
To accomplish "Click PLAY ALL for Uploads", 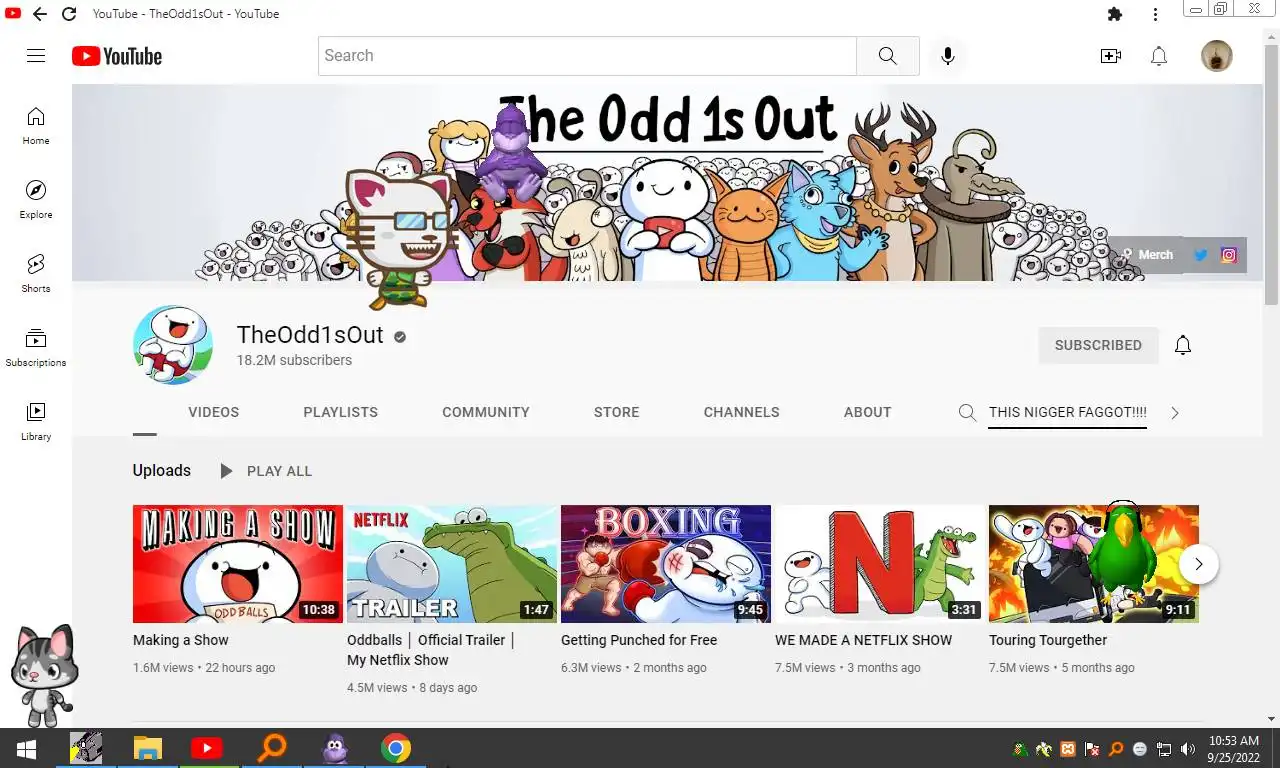I will point(266,471).
